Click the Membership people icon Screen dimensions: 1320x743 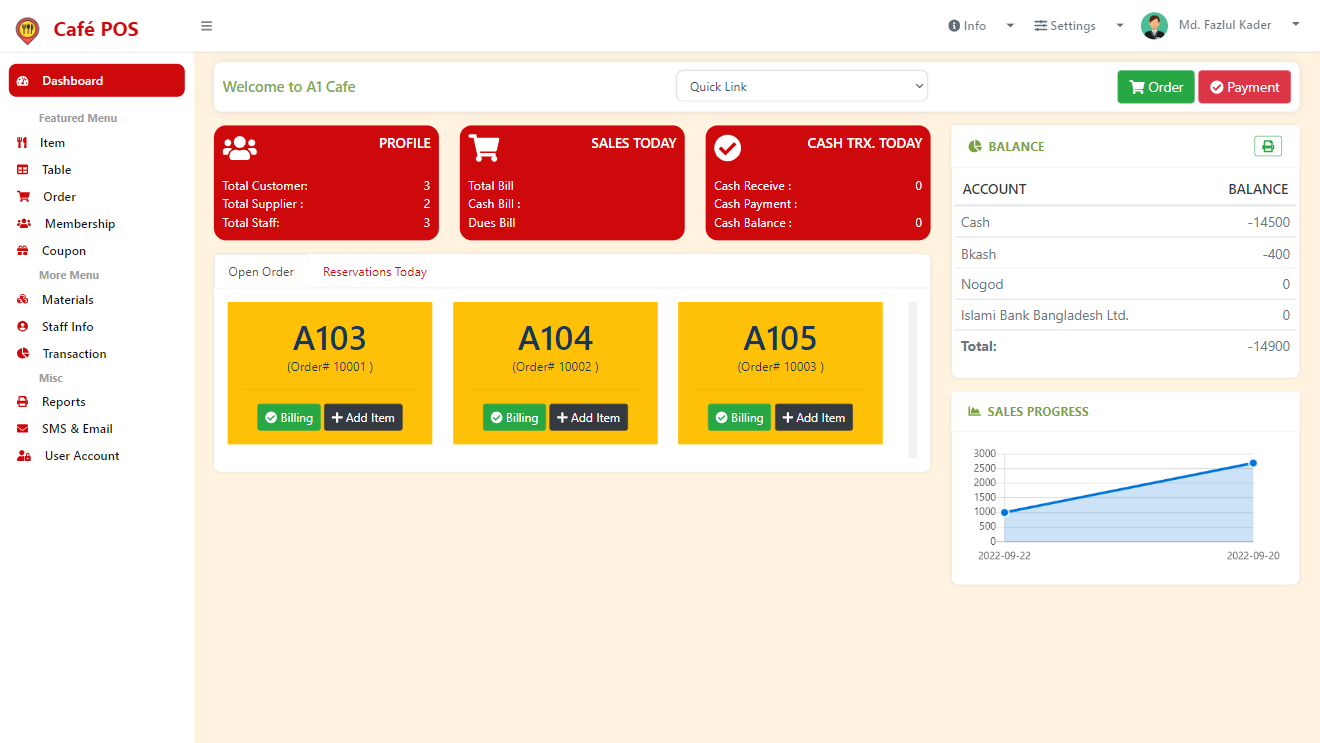click(x=23, y=224)
